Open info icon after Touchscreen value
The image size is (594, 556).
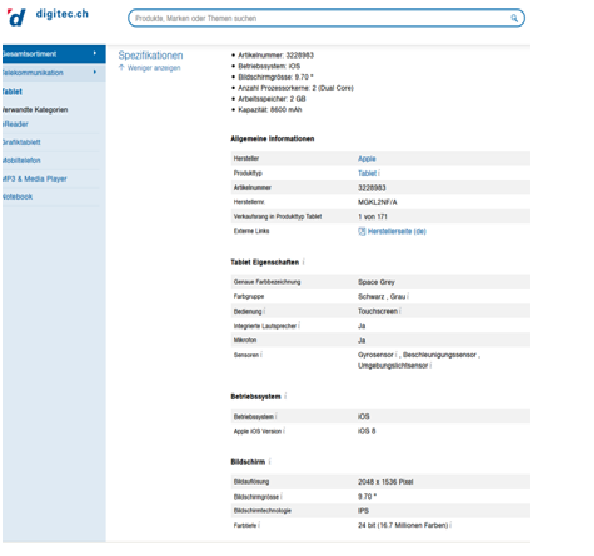click(400, 311)
